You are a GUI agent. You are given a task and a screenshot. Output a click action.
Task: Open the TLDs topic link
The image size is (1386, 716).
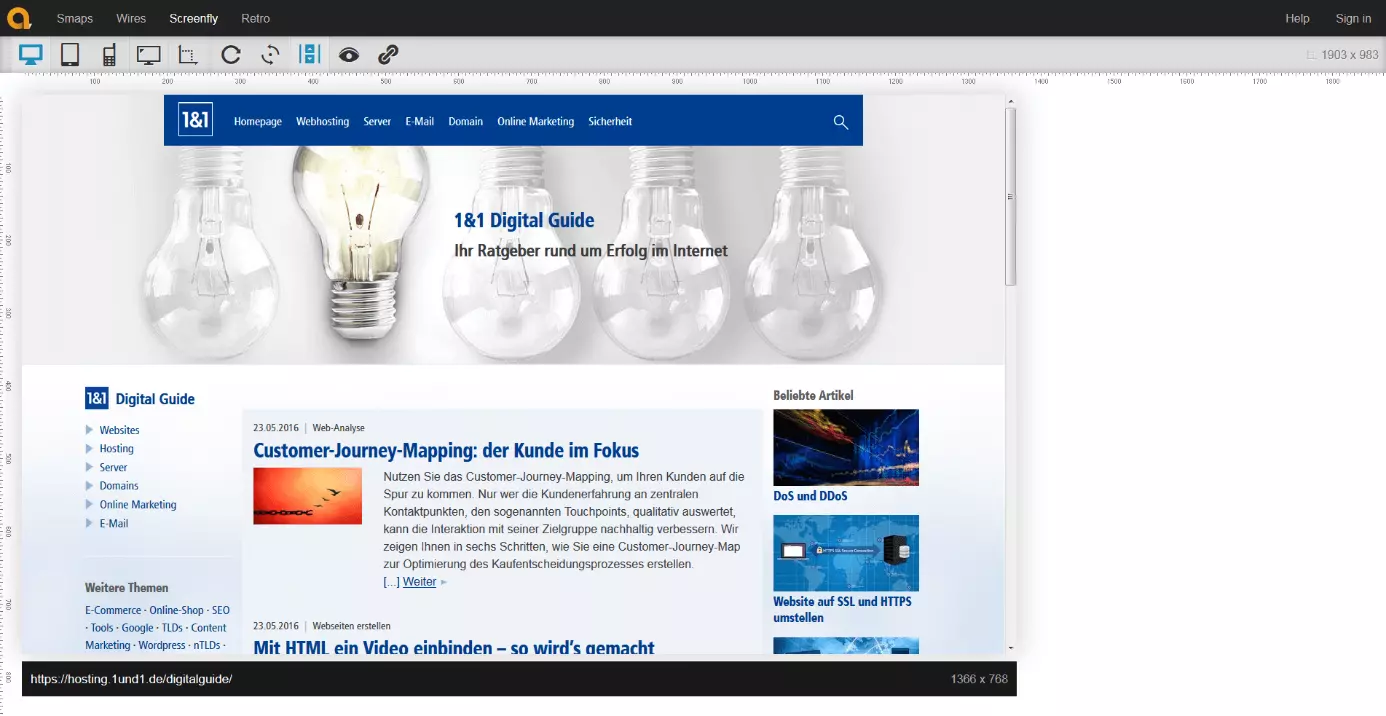click(172, 628)
